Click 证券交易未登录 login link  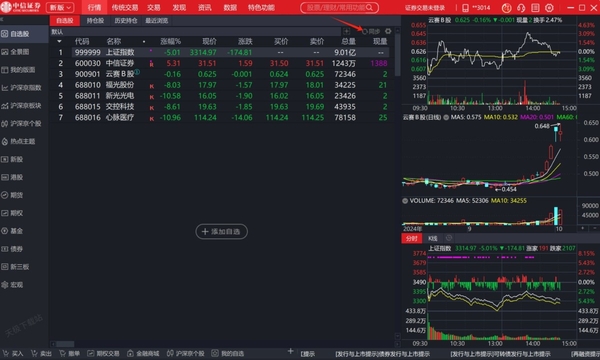[425, 8]
